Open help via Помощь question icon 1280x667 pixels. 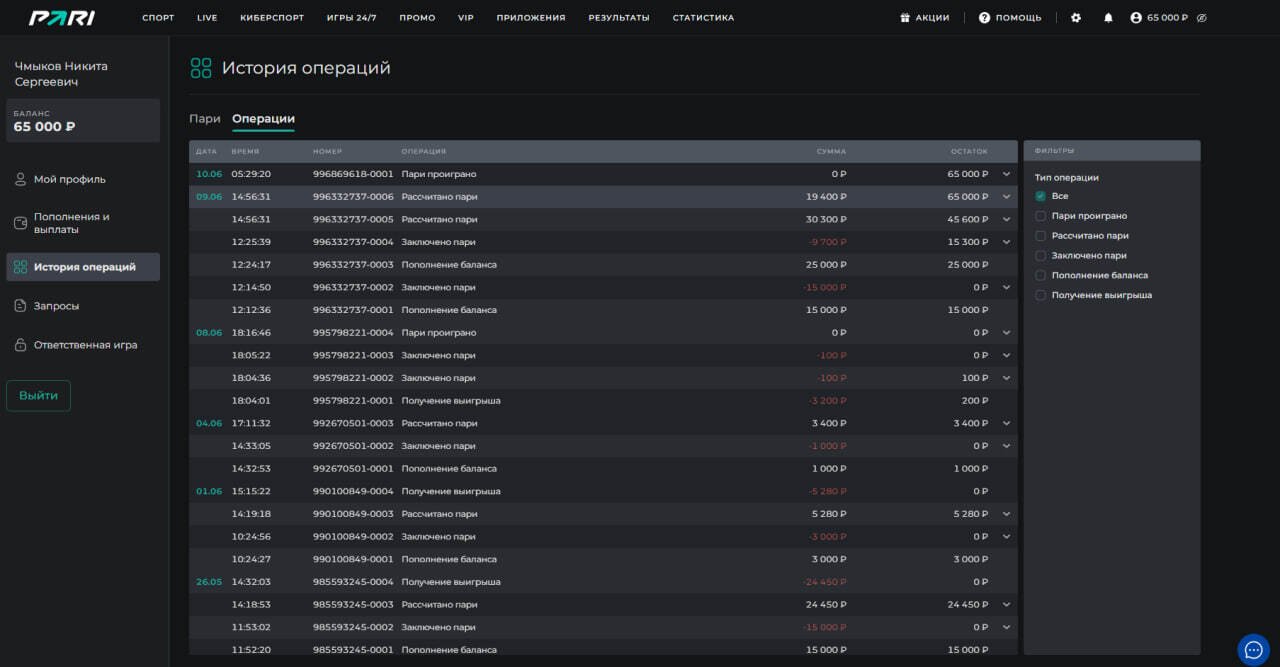tap(984, 18)
